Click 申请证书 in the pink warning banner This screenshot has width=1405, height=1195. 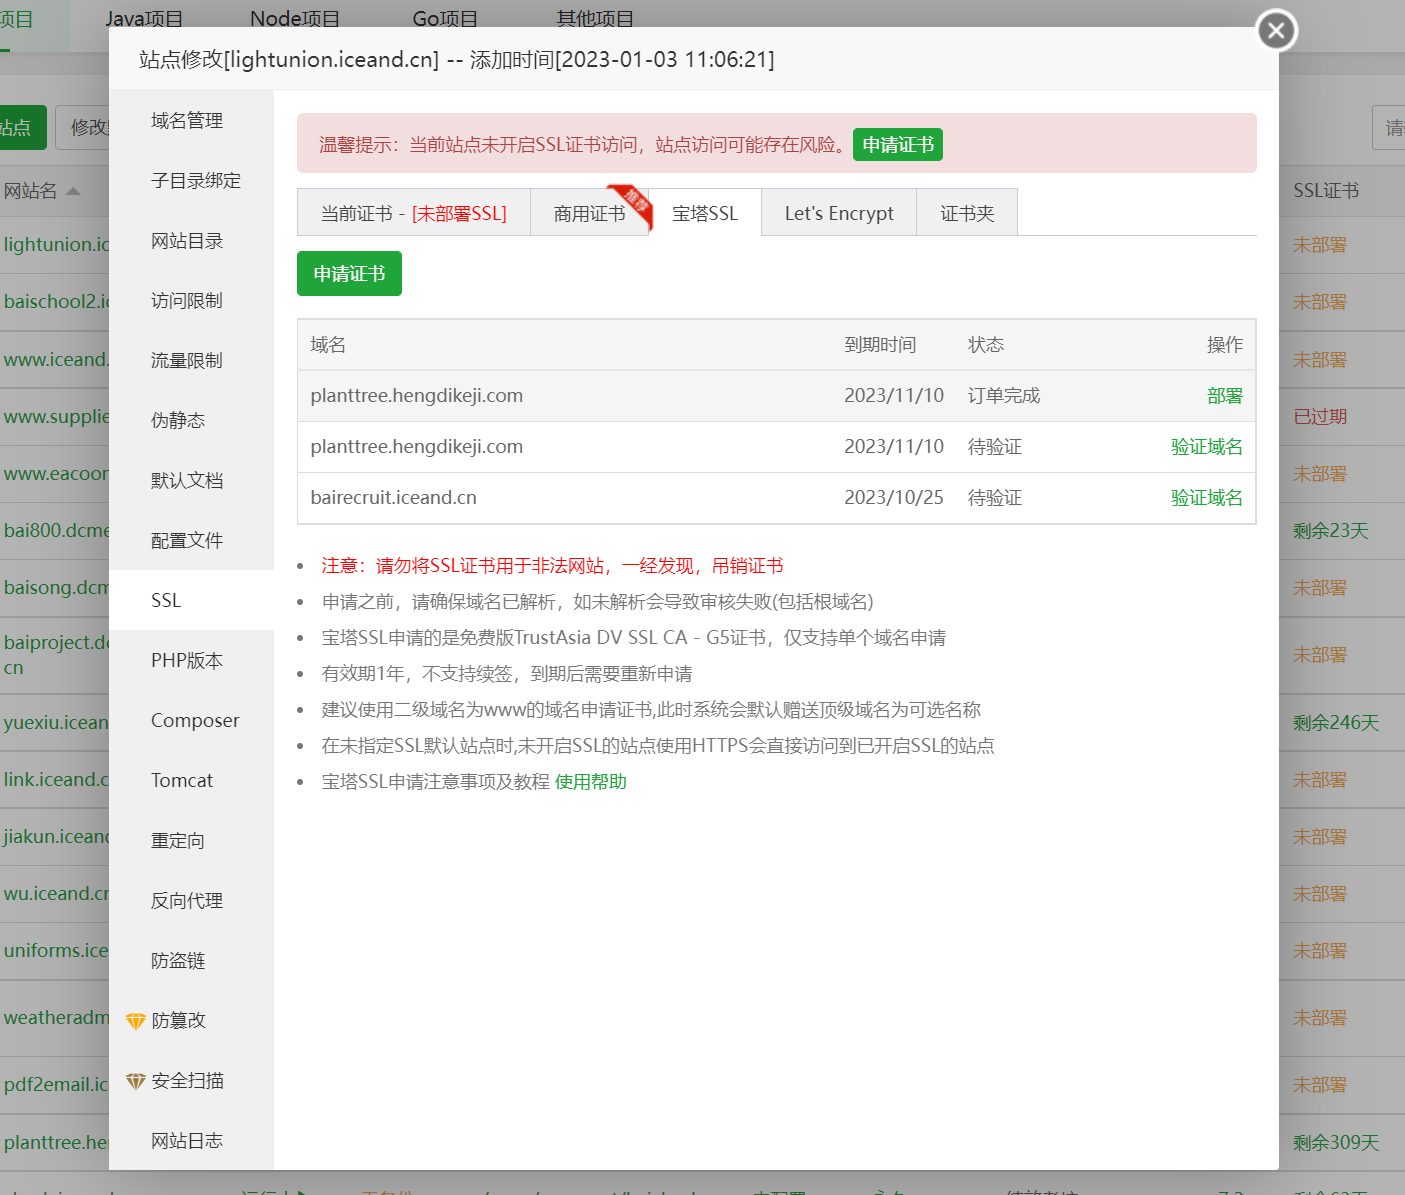[897, 145]
